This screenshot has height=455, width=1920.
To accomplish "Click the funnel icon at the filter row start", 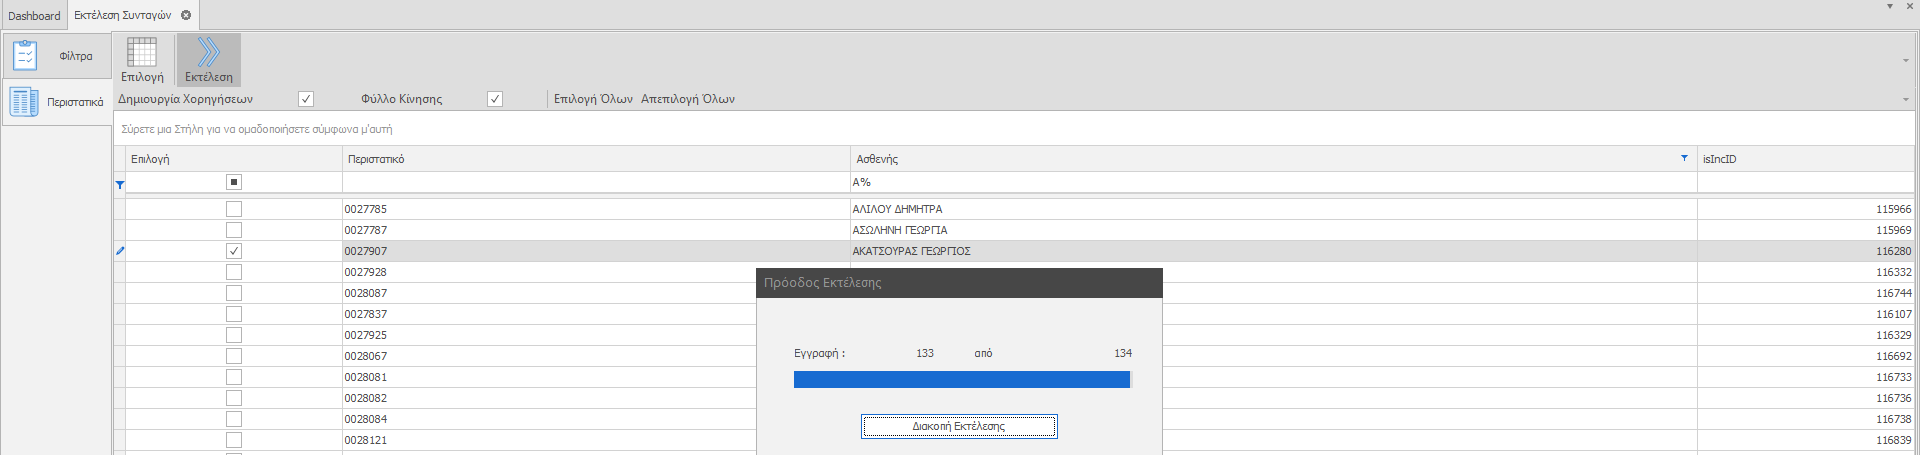I will coord(120,184).
